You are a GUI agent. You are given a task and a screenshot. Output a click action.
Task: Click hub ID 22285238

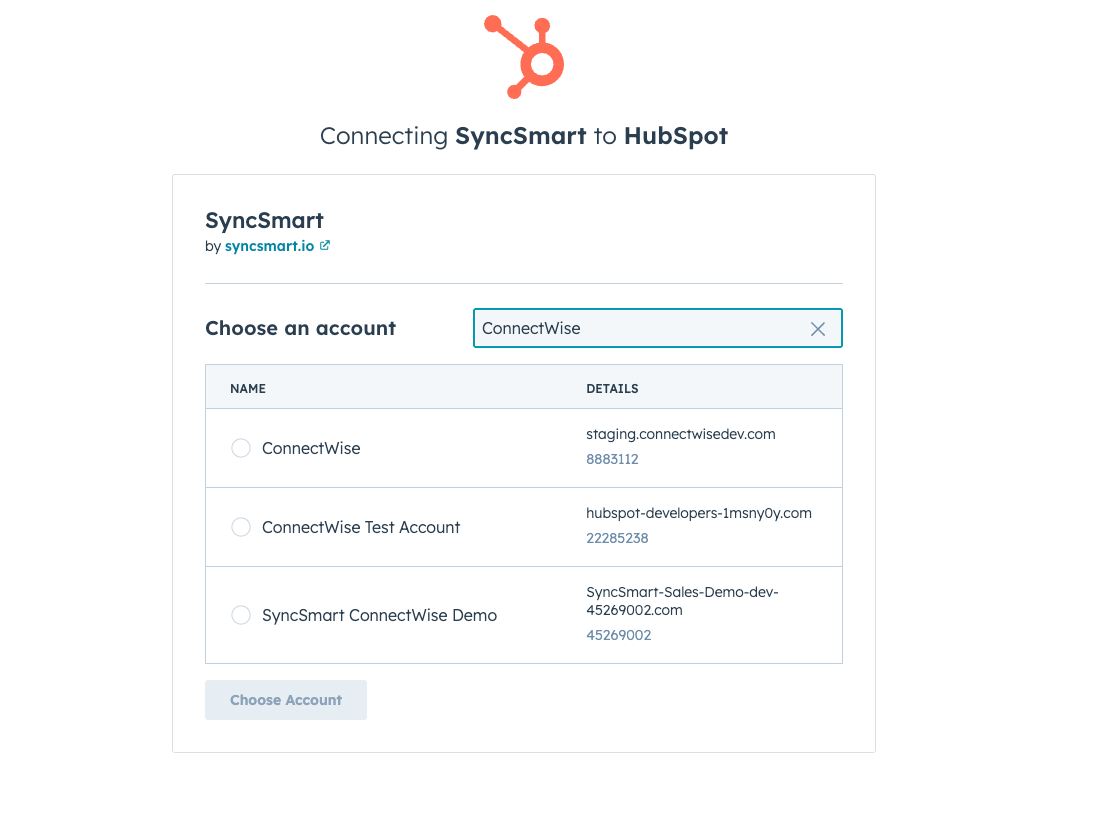(x=617, y=538)
